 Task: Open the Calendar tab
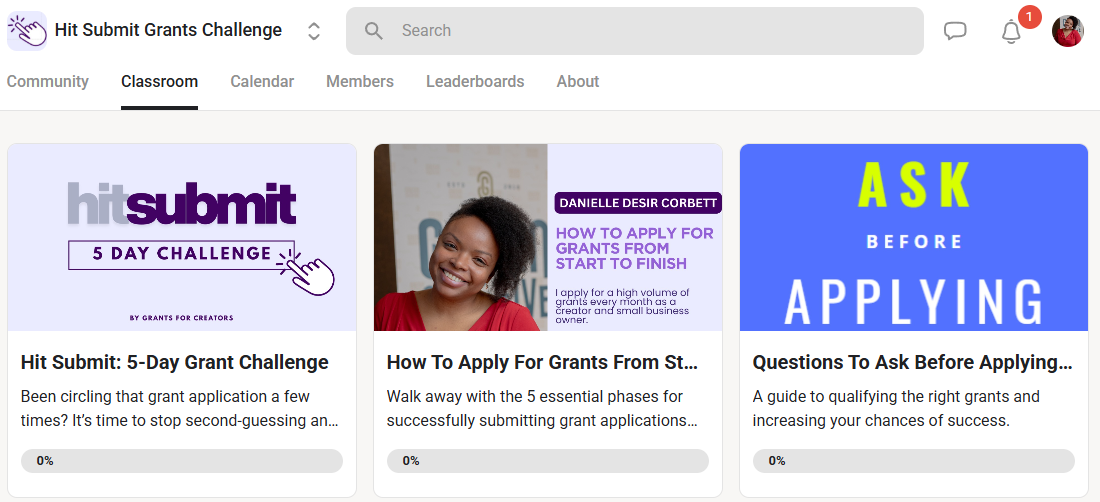click(x=262, y=81)
